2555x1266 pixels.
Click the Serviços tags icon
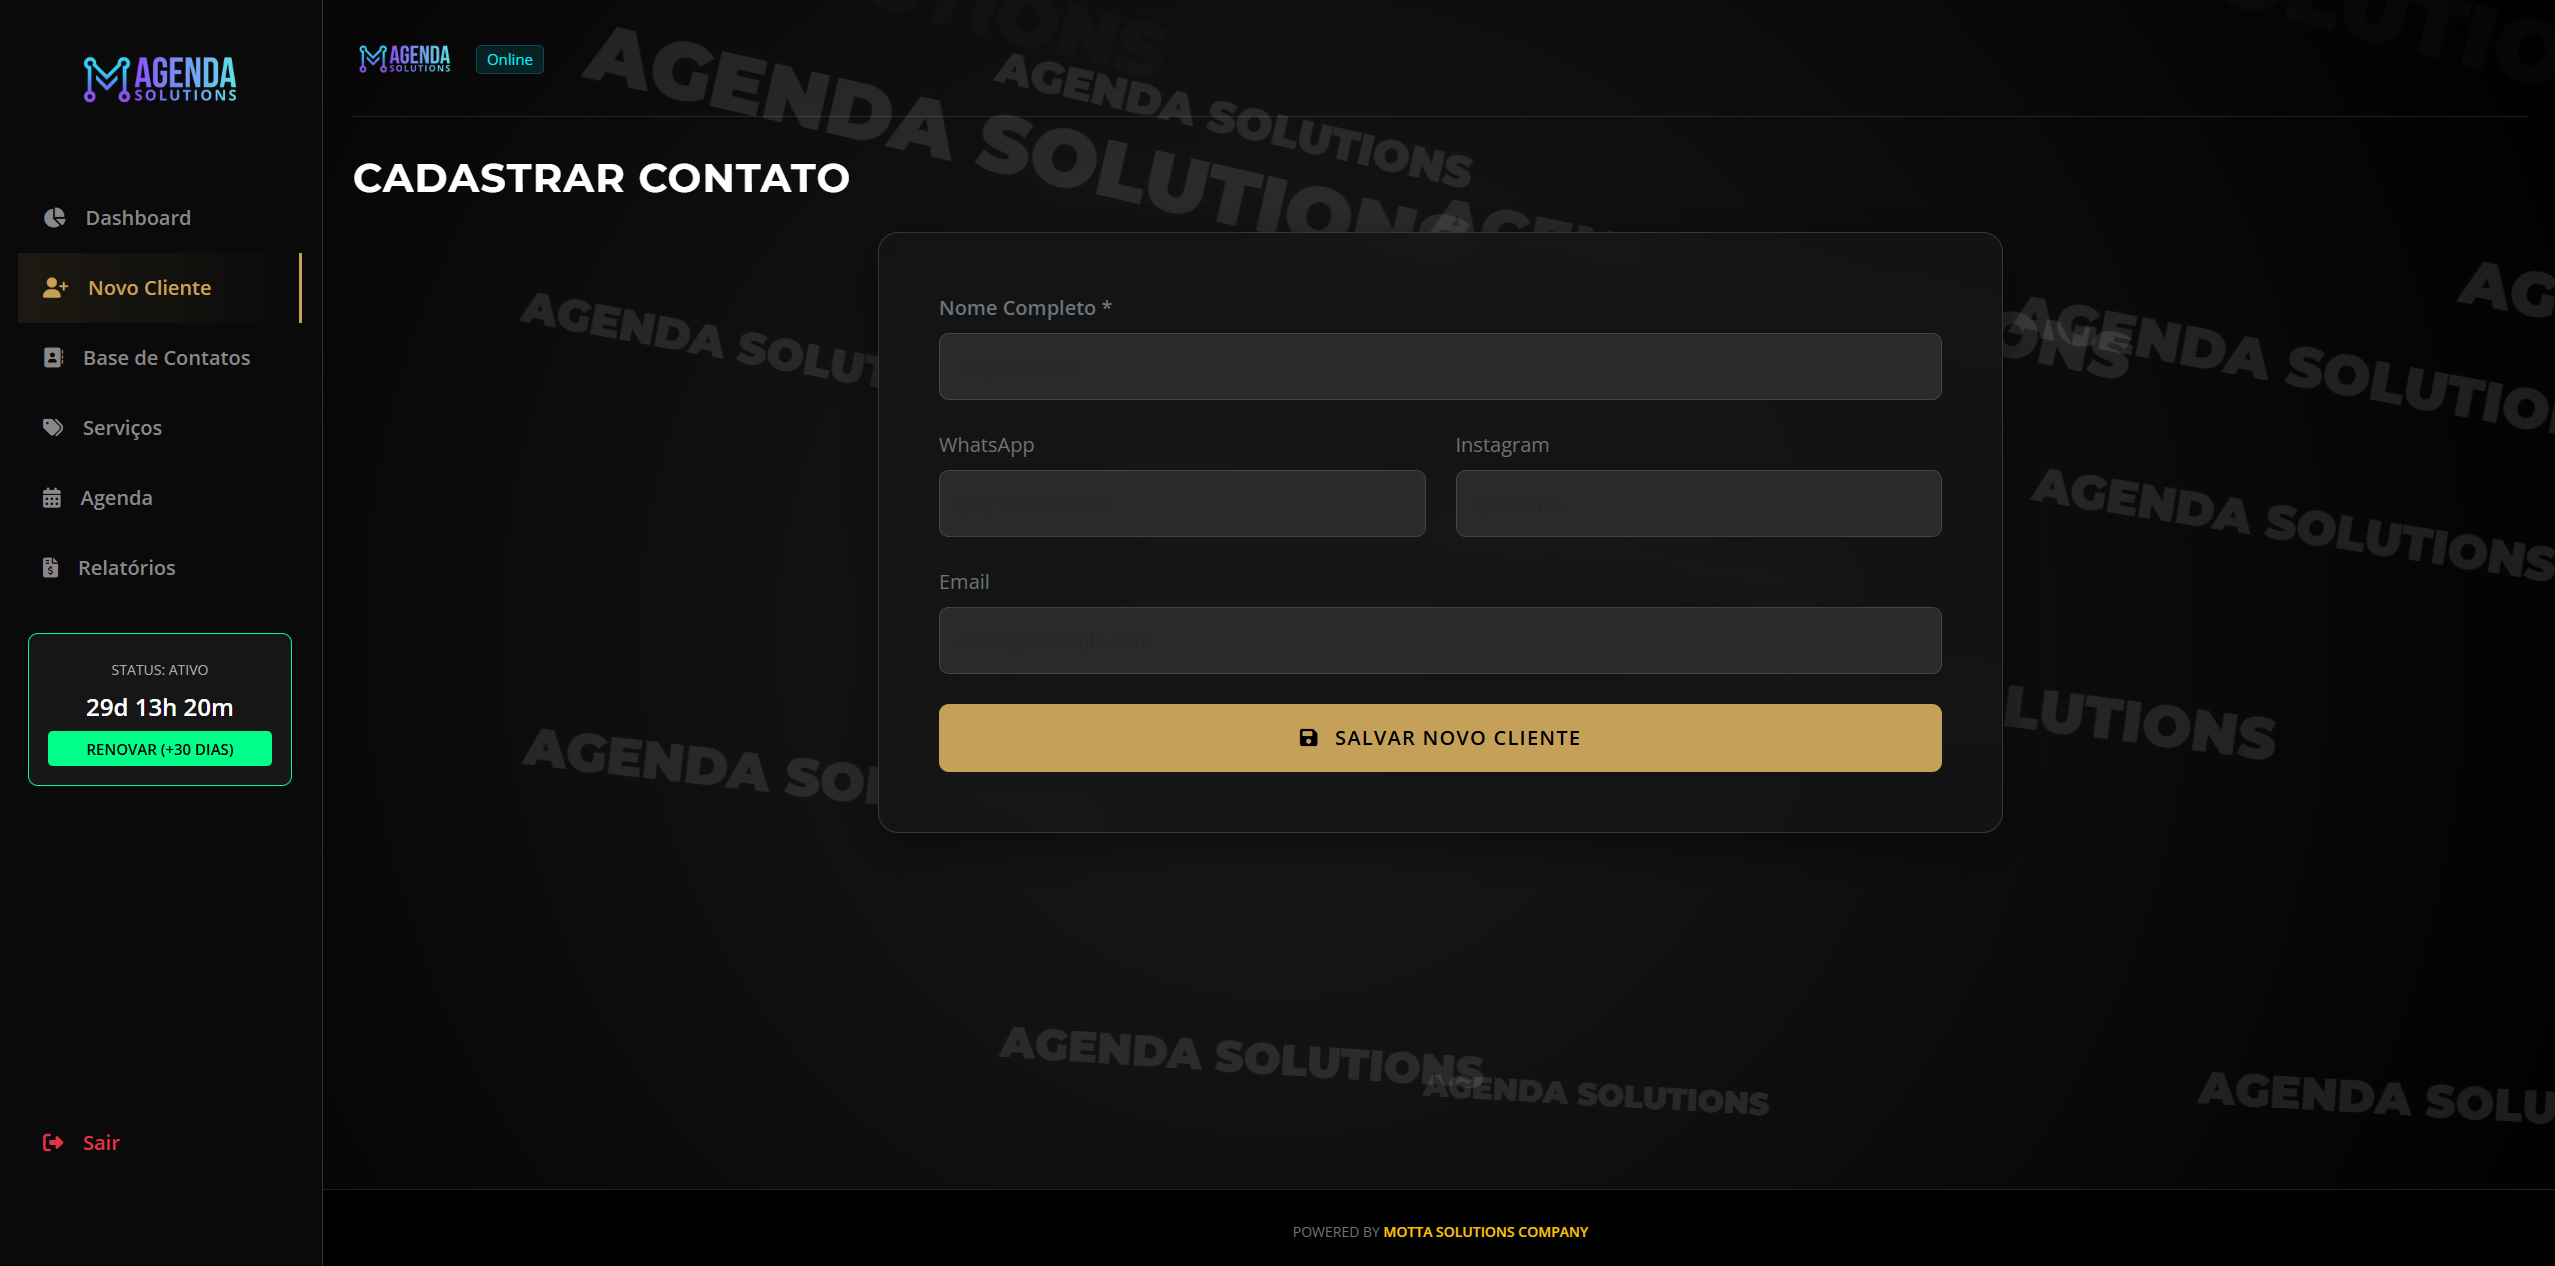tap(53, 428)
